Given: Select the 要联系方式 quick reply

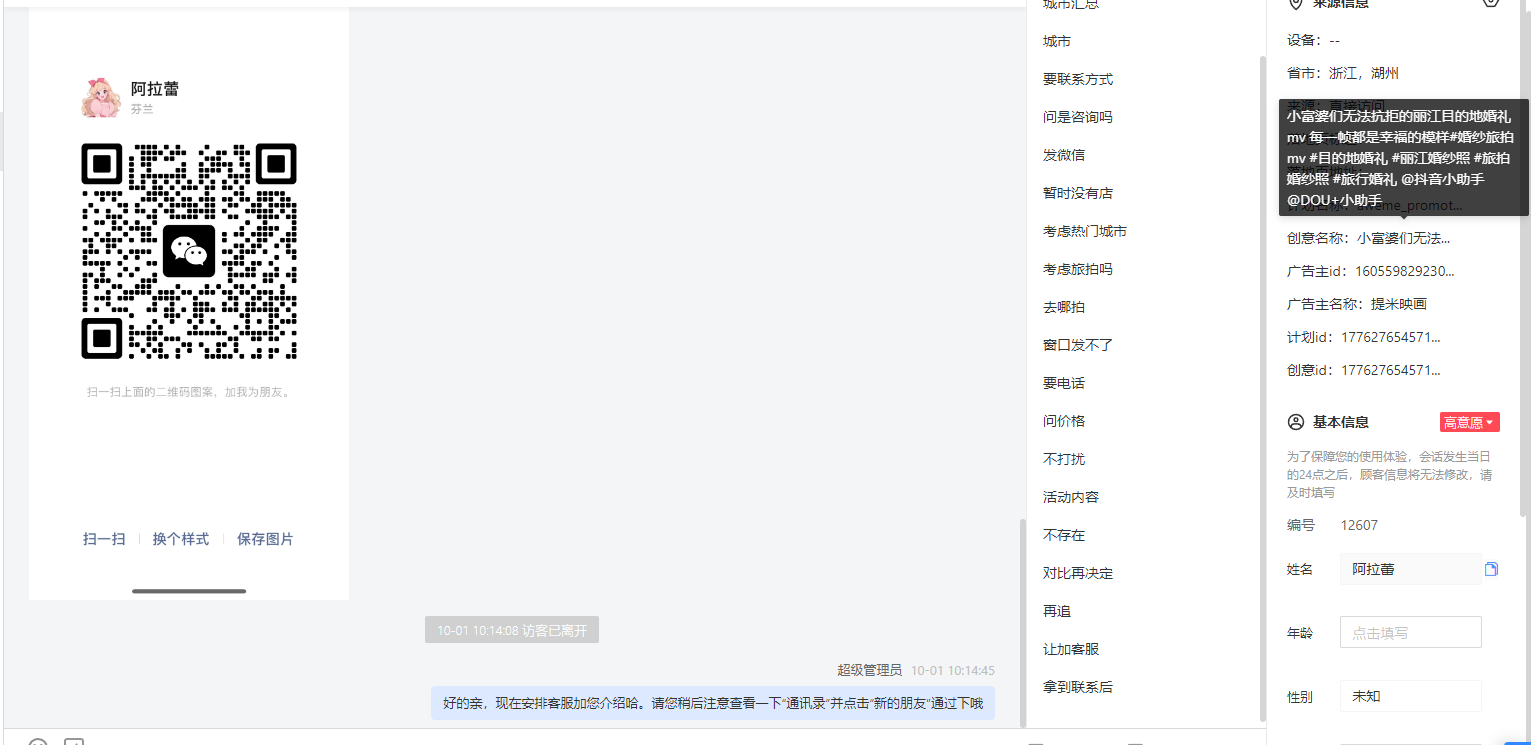Looking at the screenshot, I should (x=1078, y=79).
